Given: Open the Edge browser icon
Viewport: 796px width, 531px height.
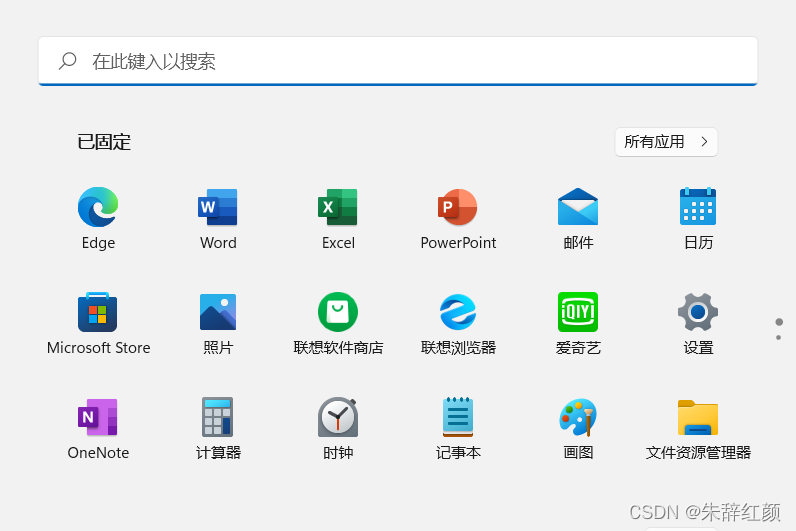Looking at the screenshot, I should coord(98,208).
